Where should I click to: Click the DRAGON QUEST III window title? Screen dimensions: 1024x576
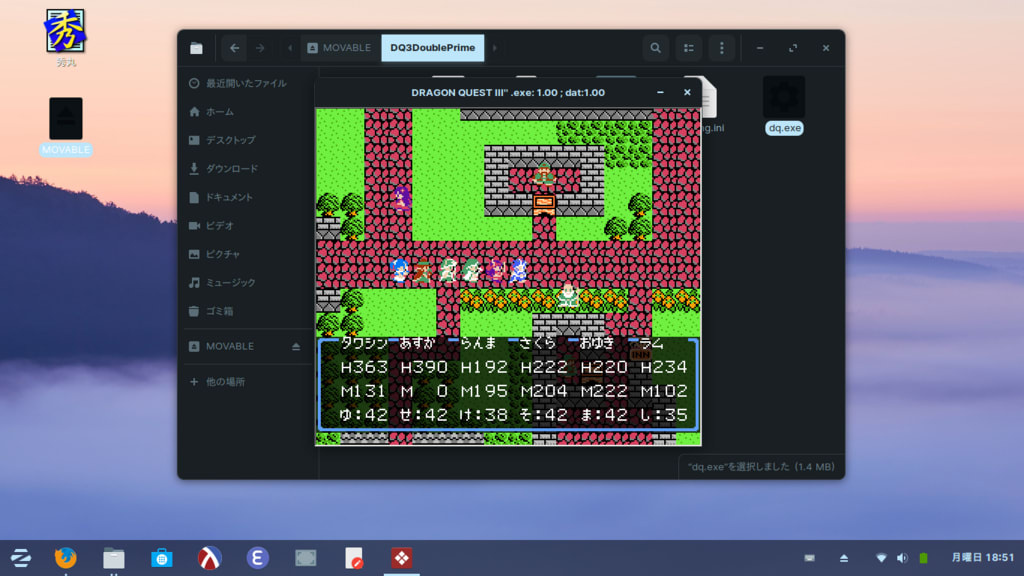coord(508,93)
